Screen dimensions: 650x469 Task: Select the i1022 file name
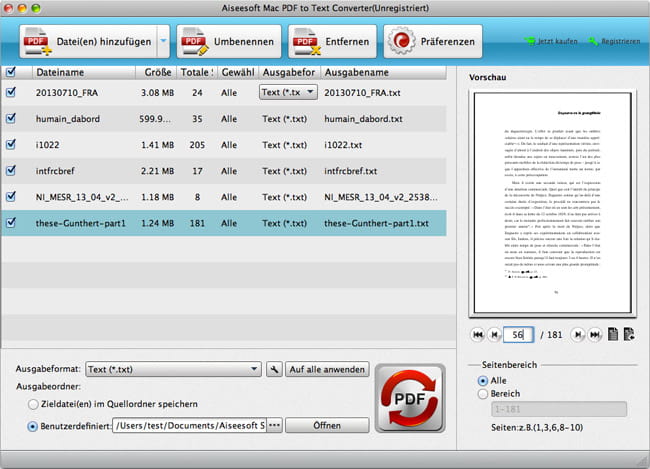coord(47,145)
